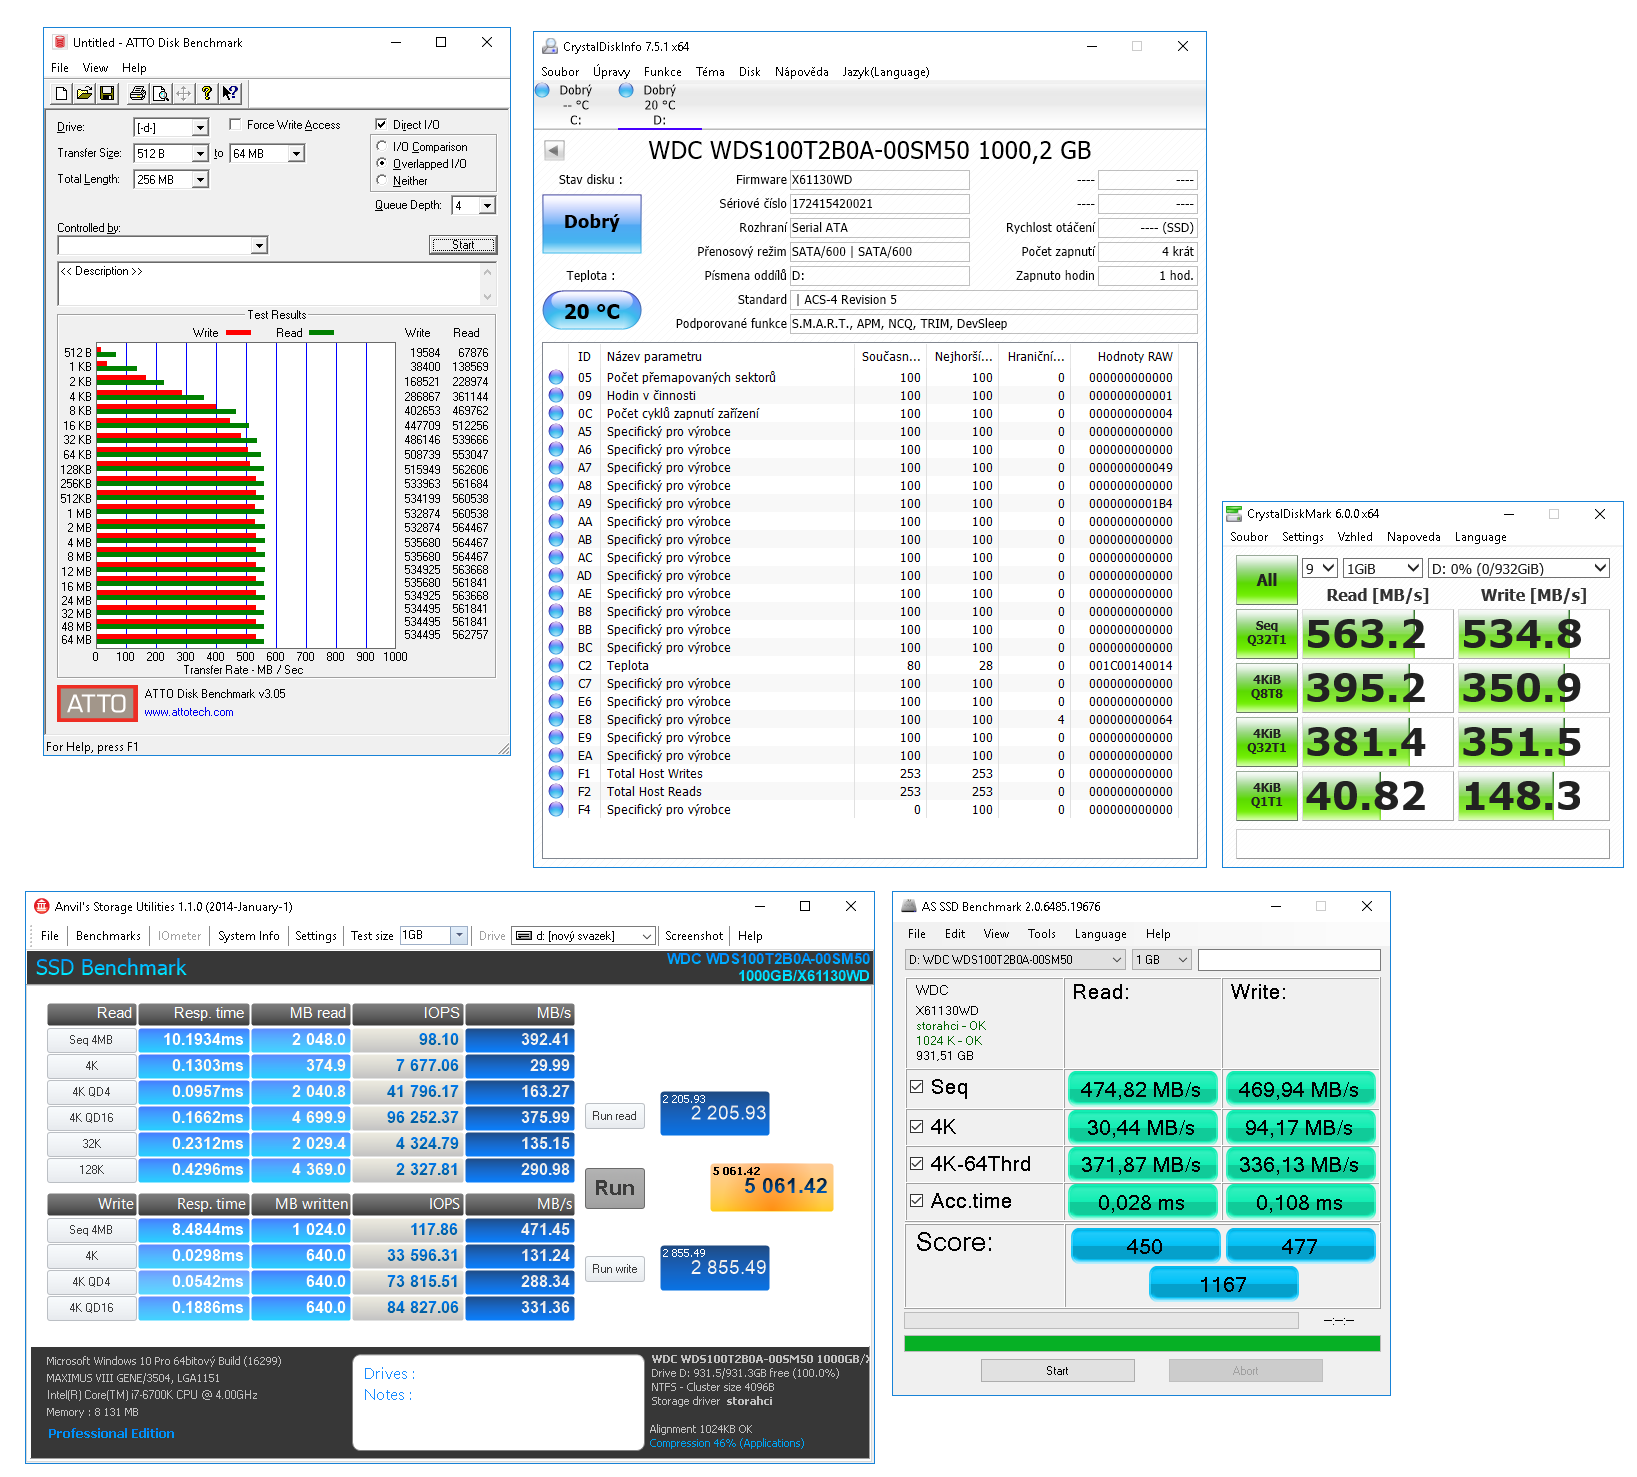Open the Controlled by dropdown in ATTO

click(259, 246)
